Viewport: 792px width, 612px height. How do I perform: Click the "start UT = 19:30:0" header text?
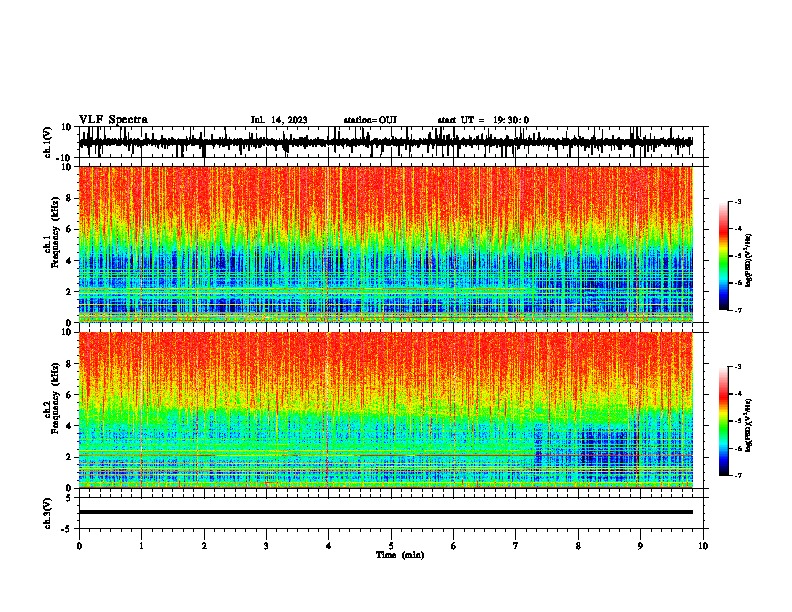483,120
